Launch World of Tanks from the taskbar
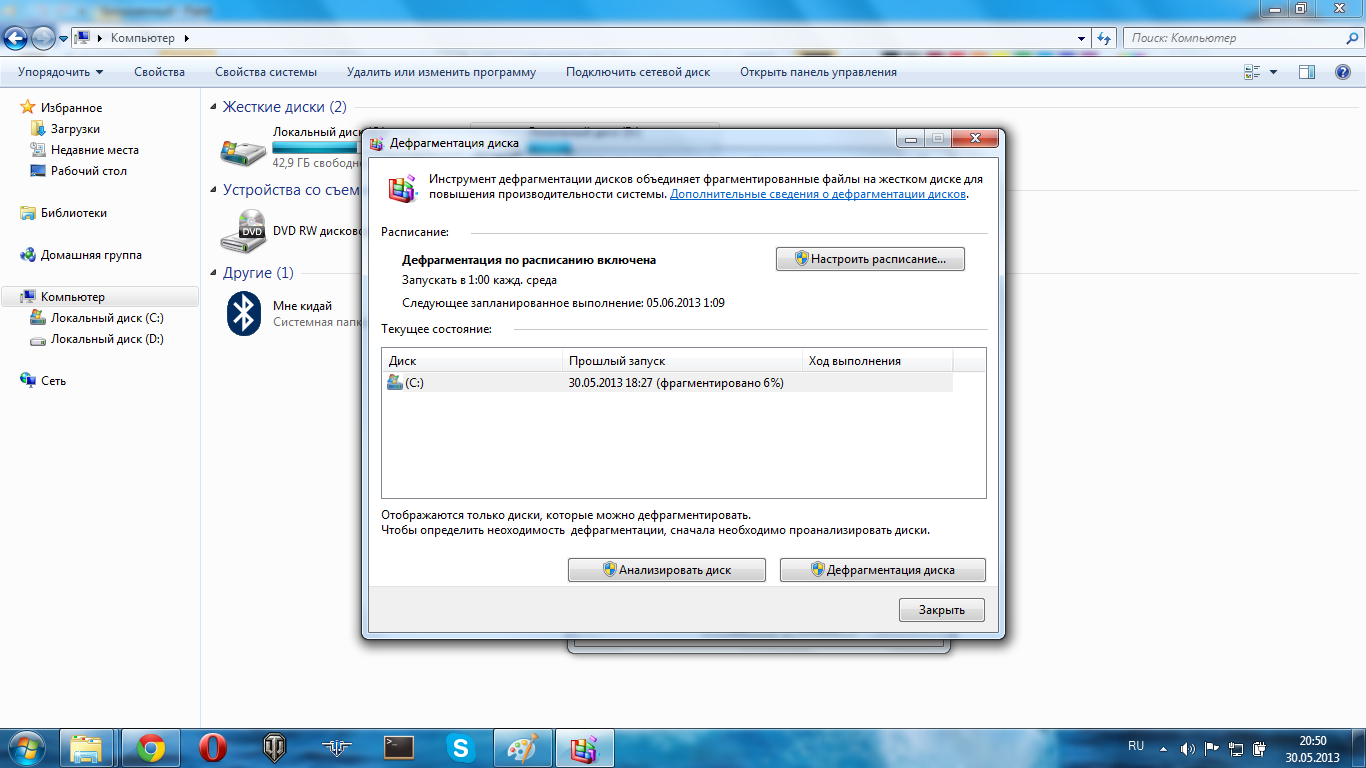 pyautogui.click(x=275, y=748)
